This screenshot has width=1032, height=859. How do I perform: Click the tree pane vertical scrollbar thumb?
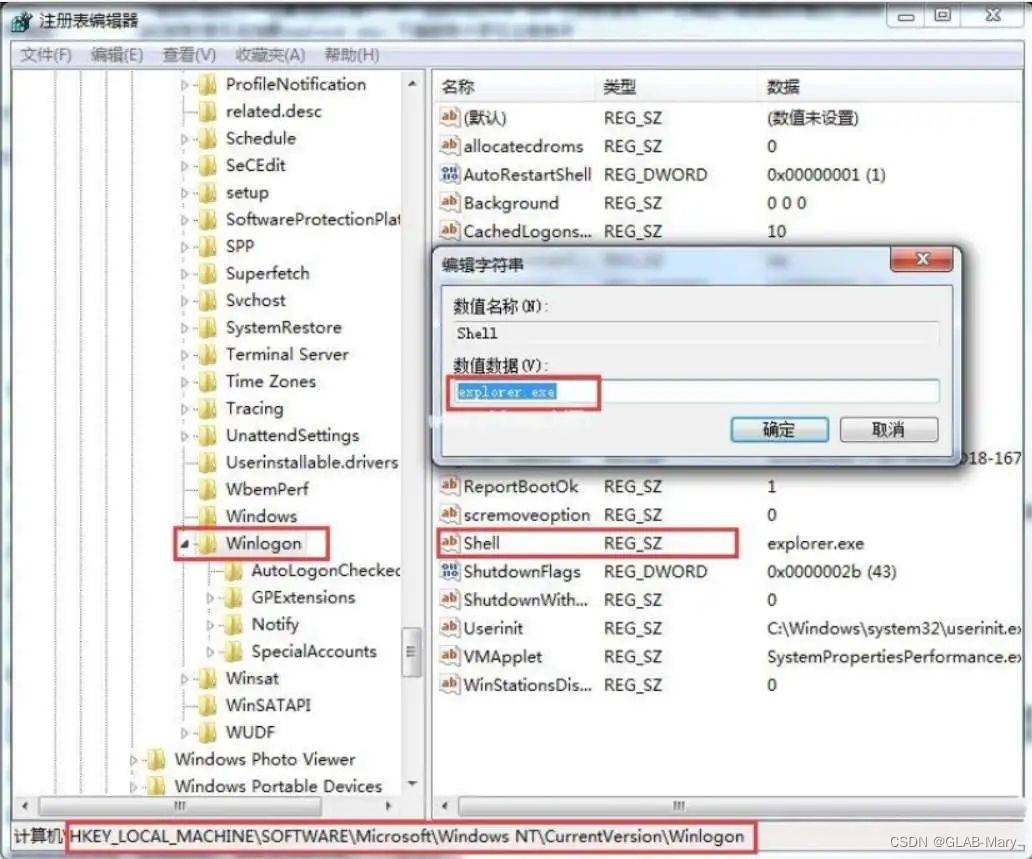click(411, 651)
